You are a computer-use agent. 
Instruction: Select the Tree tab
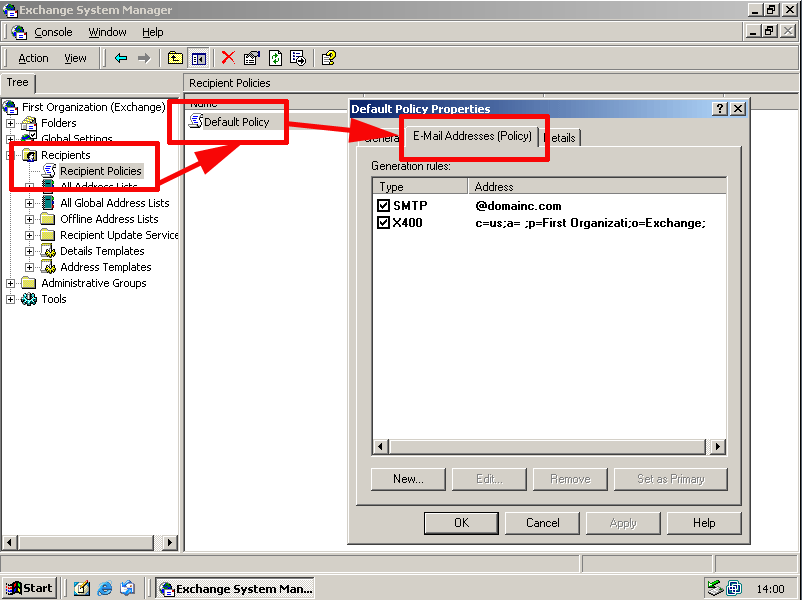click(17, 82)
